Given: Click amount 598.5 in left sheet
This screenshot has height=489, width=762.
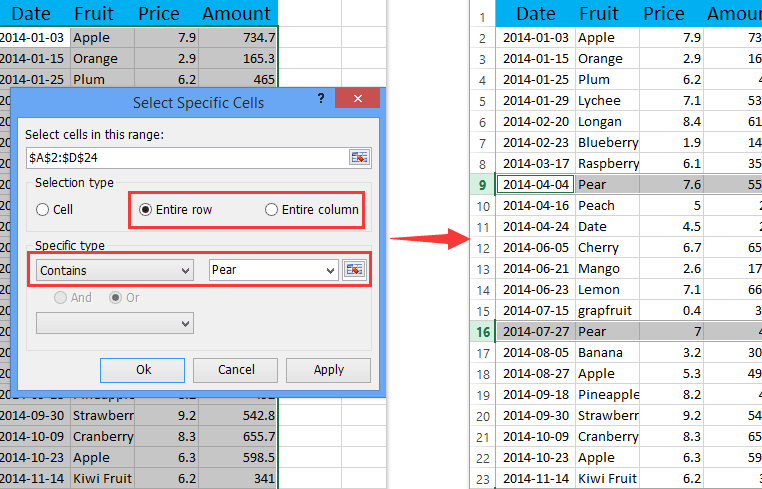Looking at the screenshot, I should 238,457.
